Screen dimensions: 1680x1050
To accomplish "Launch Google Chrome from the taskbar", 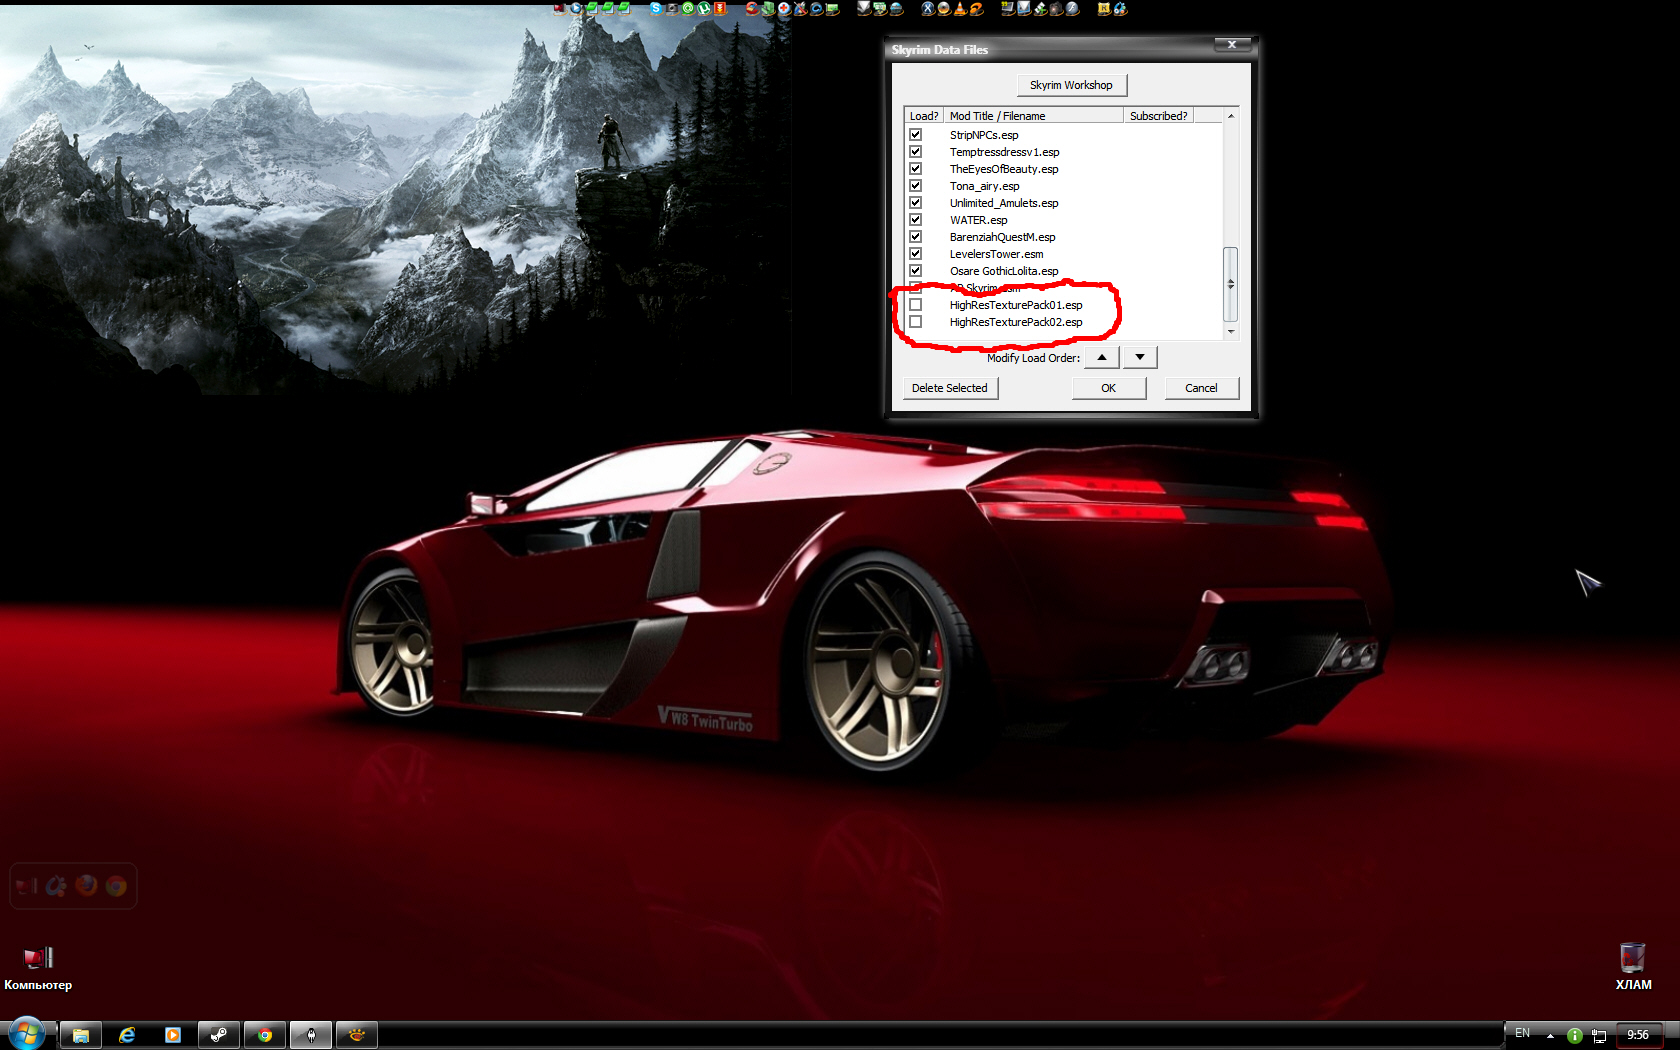I will [x=265, y=1035].
